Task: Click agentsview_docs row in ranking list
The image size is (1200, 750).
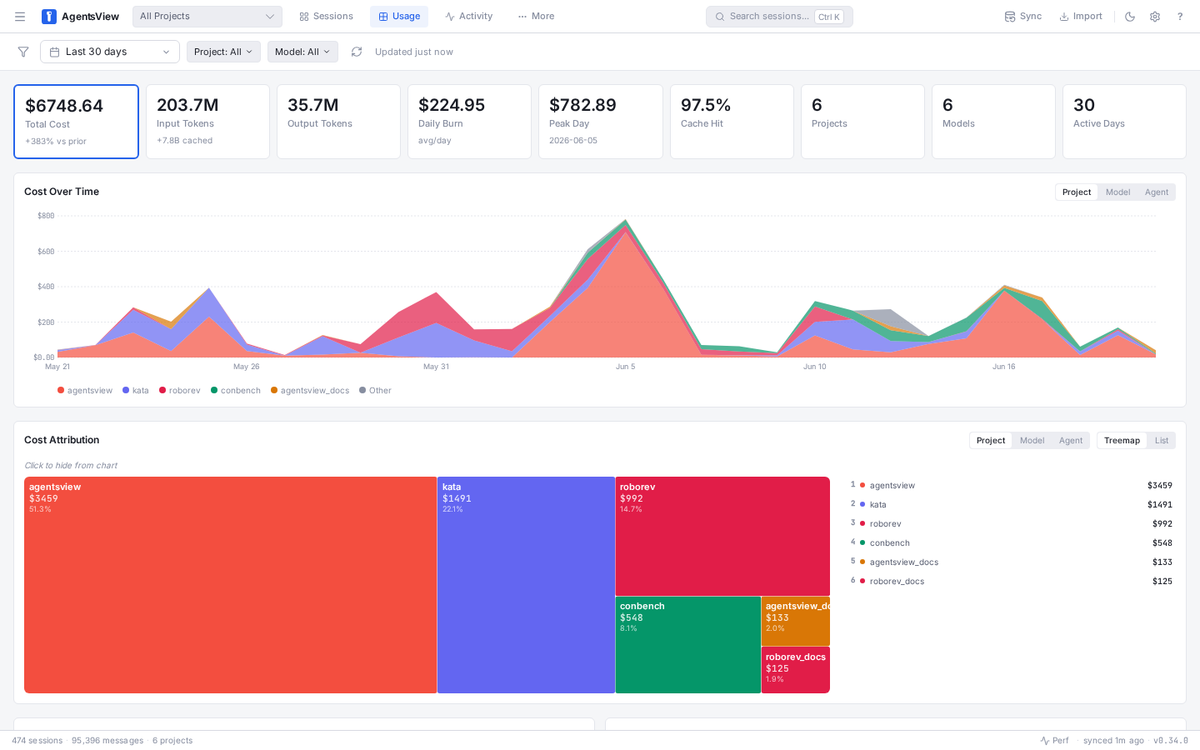Action: pyautogui.click(x=1011, y=562)
